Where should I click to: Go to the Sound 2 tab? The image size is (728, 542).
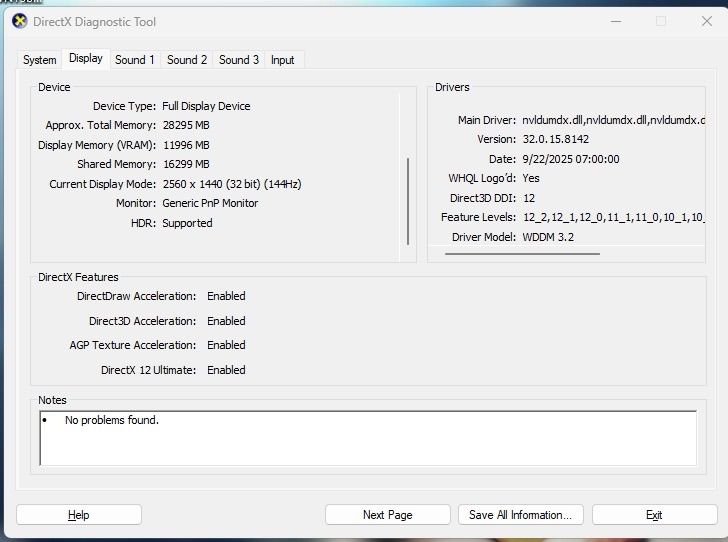187,60
